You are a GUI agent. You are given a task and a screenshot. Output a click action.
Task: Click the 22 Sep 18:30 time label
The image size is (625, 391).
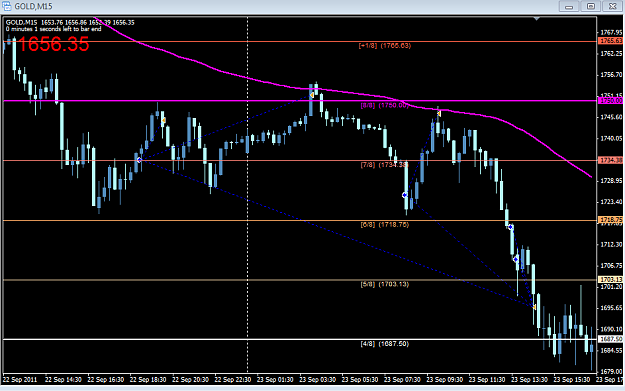[148, 380]
